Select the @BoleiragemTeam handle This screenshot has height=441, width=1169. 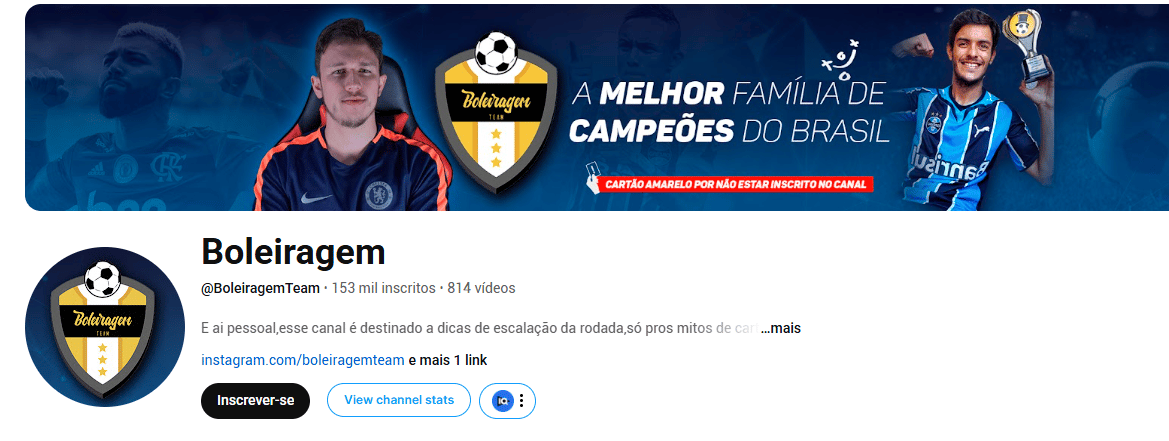tap(260, 288)
